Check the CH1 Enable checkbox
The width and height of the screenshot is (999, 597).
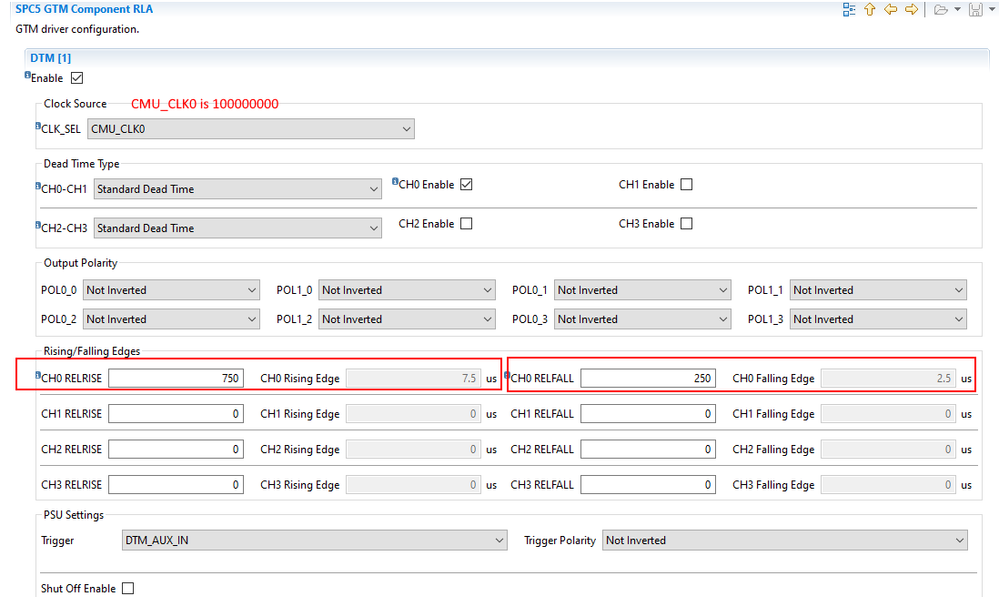[x=686, y=185]
